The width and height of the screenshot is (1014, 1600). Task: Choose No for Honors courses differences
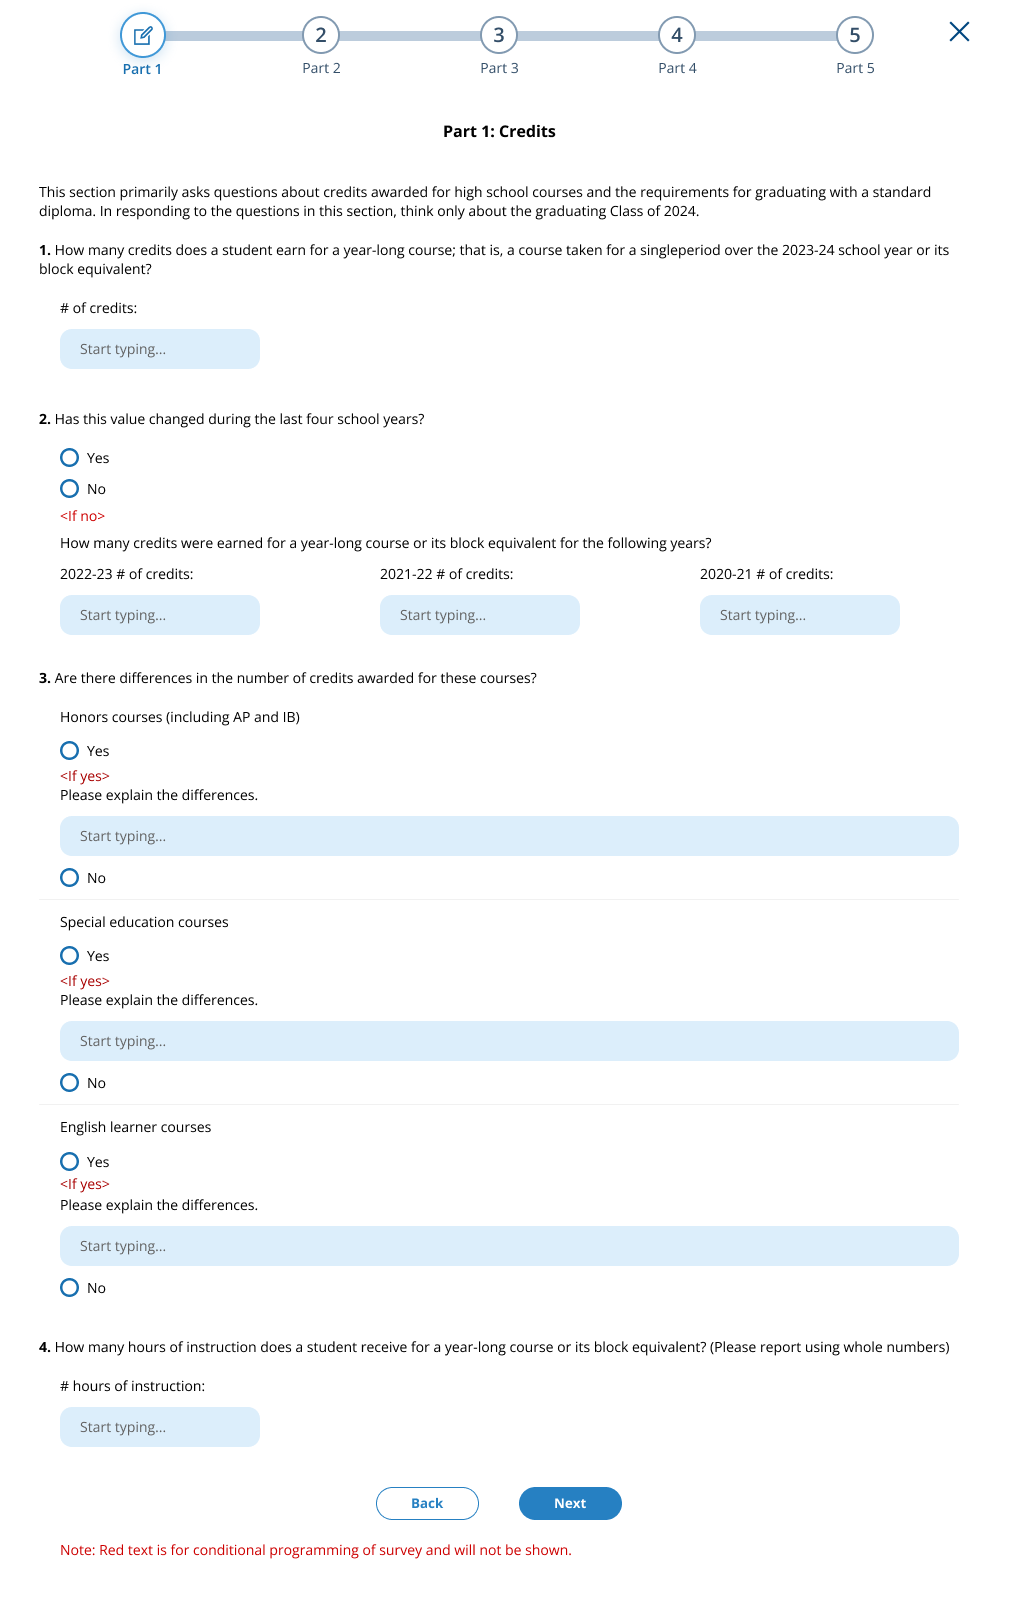[70, 878]
